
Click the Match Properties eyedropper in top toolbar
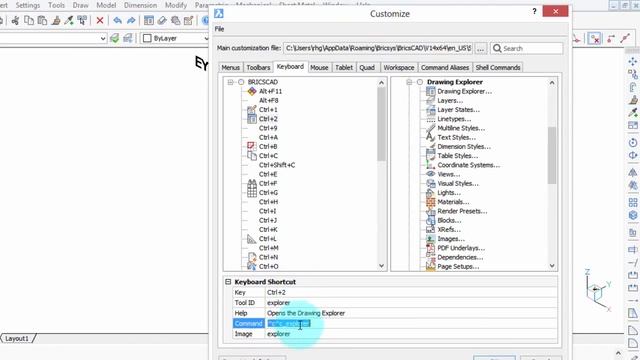(x=69, y=20)
